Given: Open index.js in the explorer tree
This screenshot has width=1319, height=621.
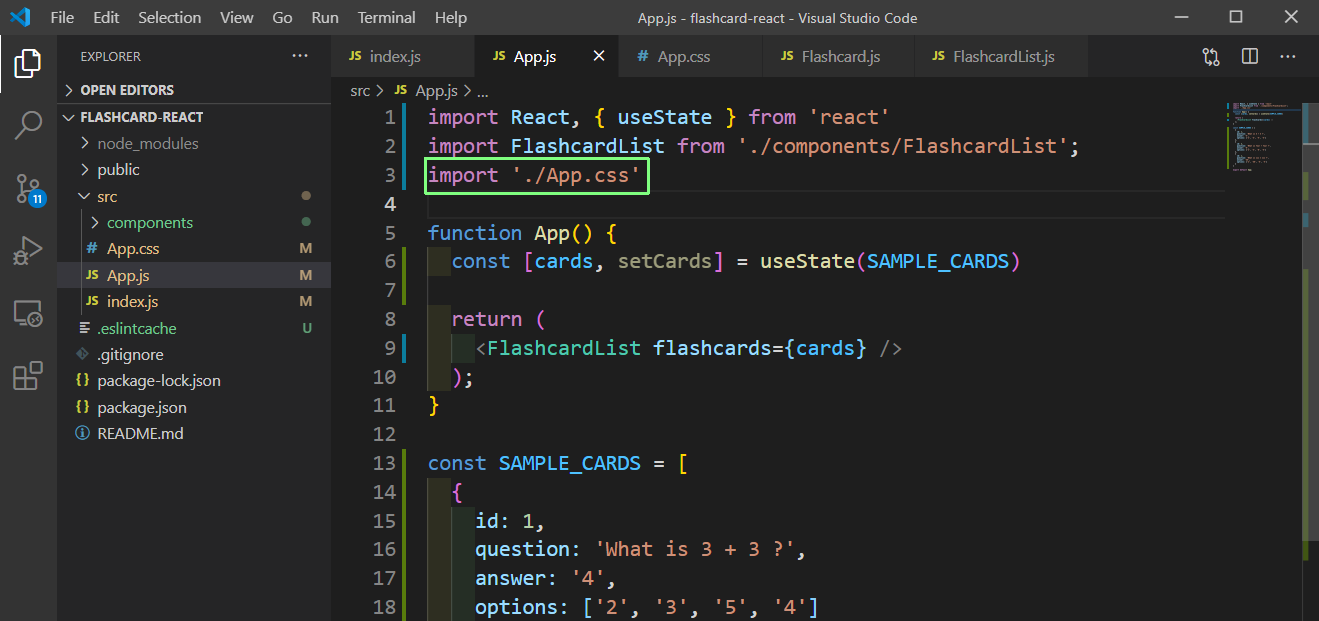Looking at the screenshot, I should pyautogui.click(x=132, y=301).
